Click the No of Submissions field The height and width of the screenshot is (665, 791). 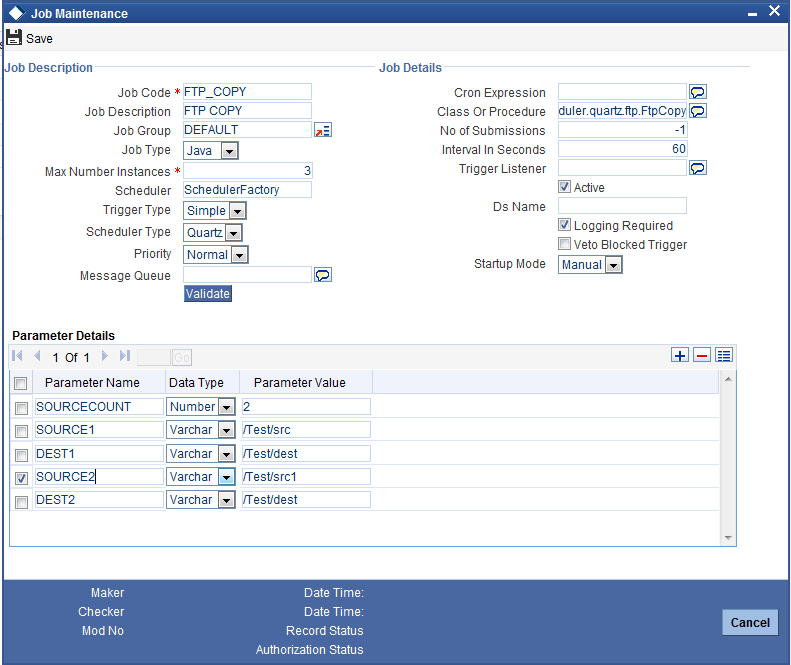(x=623, y=130)
